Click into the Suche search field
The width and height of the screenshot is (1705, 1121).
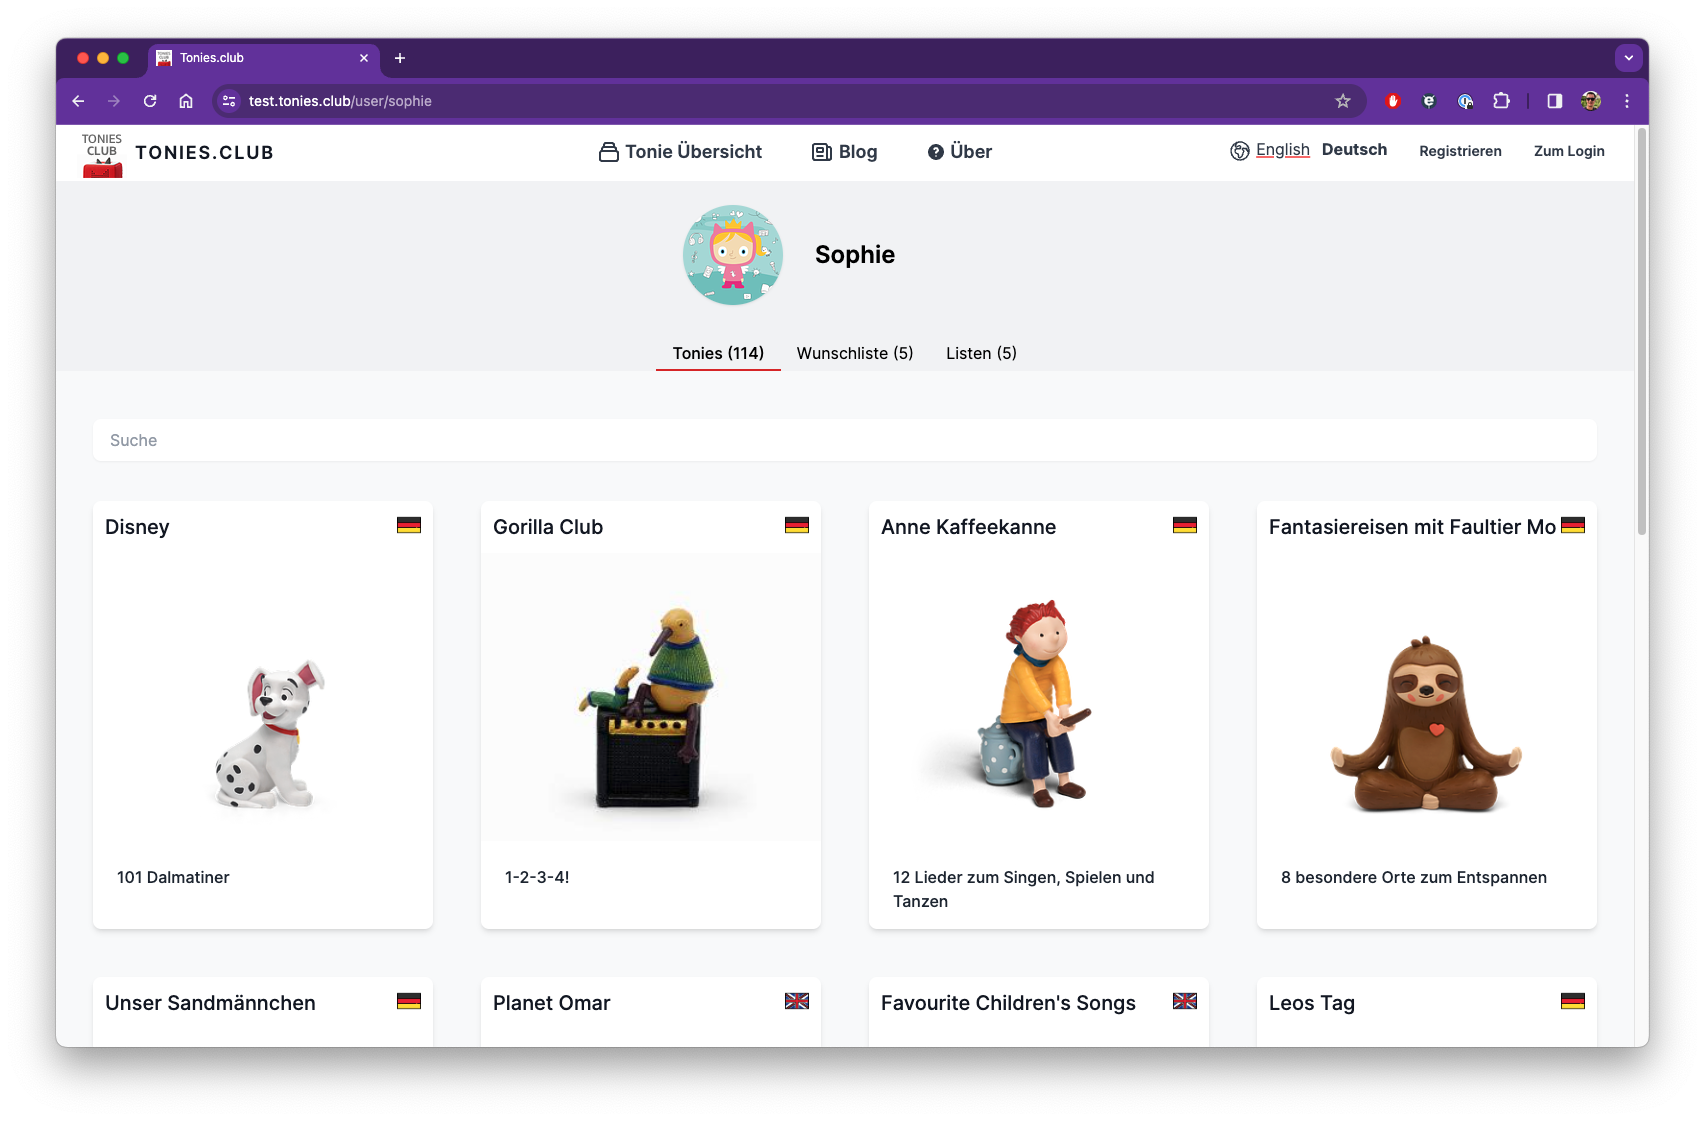point(845,440)
